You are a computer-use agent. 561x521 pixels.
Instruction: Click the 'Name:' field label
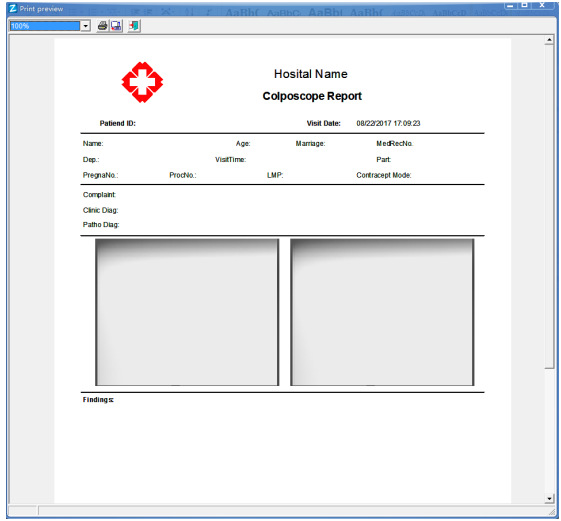tap(93, 143)
